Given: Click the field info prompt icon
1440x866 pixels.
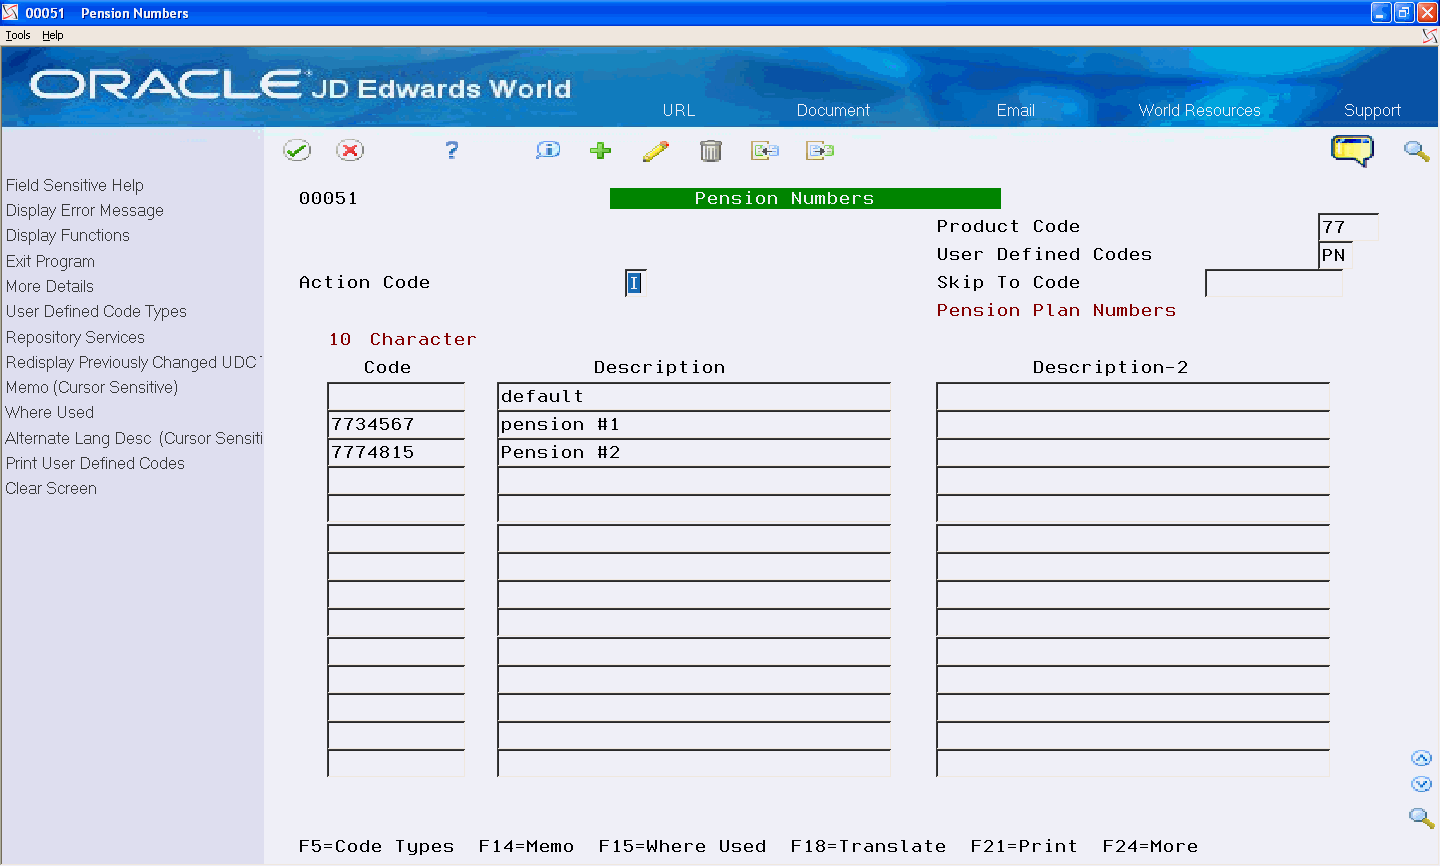Looking at the screenshot, I should 547,150.
